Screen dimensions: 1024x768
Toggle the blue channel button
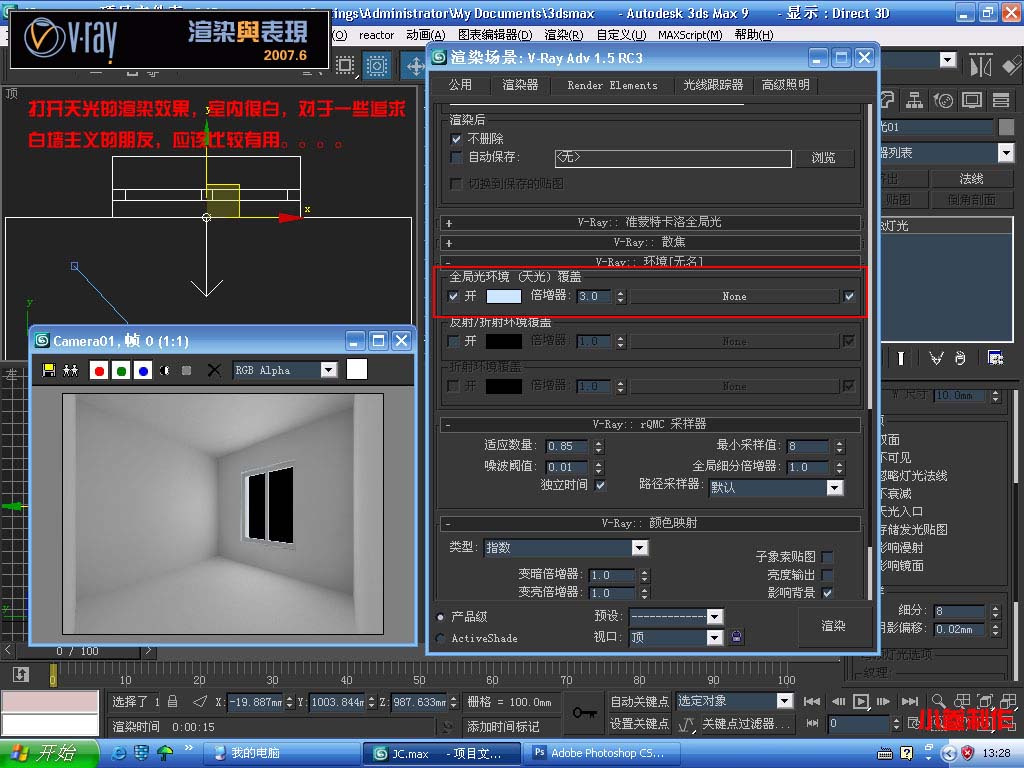(143, 370)
